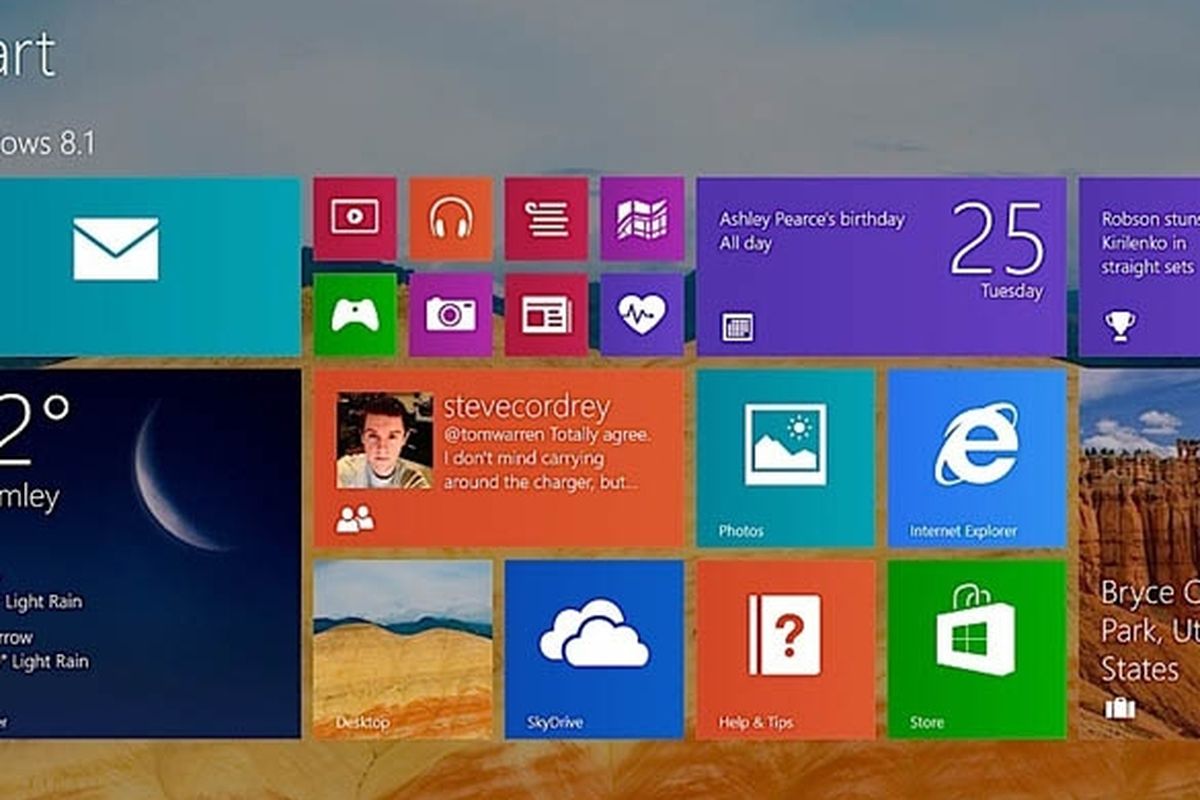Open the Health & Fitness heart tile

click(x=642, y=315)
